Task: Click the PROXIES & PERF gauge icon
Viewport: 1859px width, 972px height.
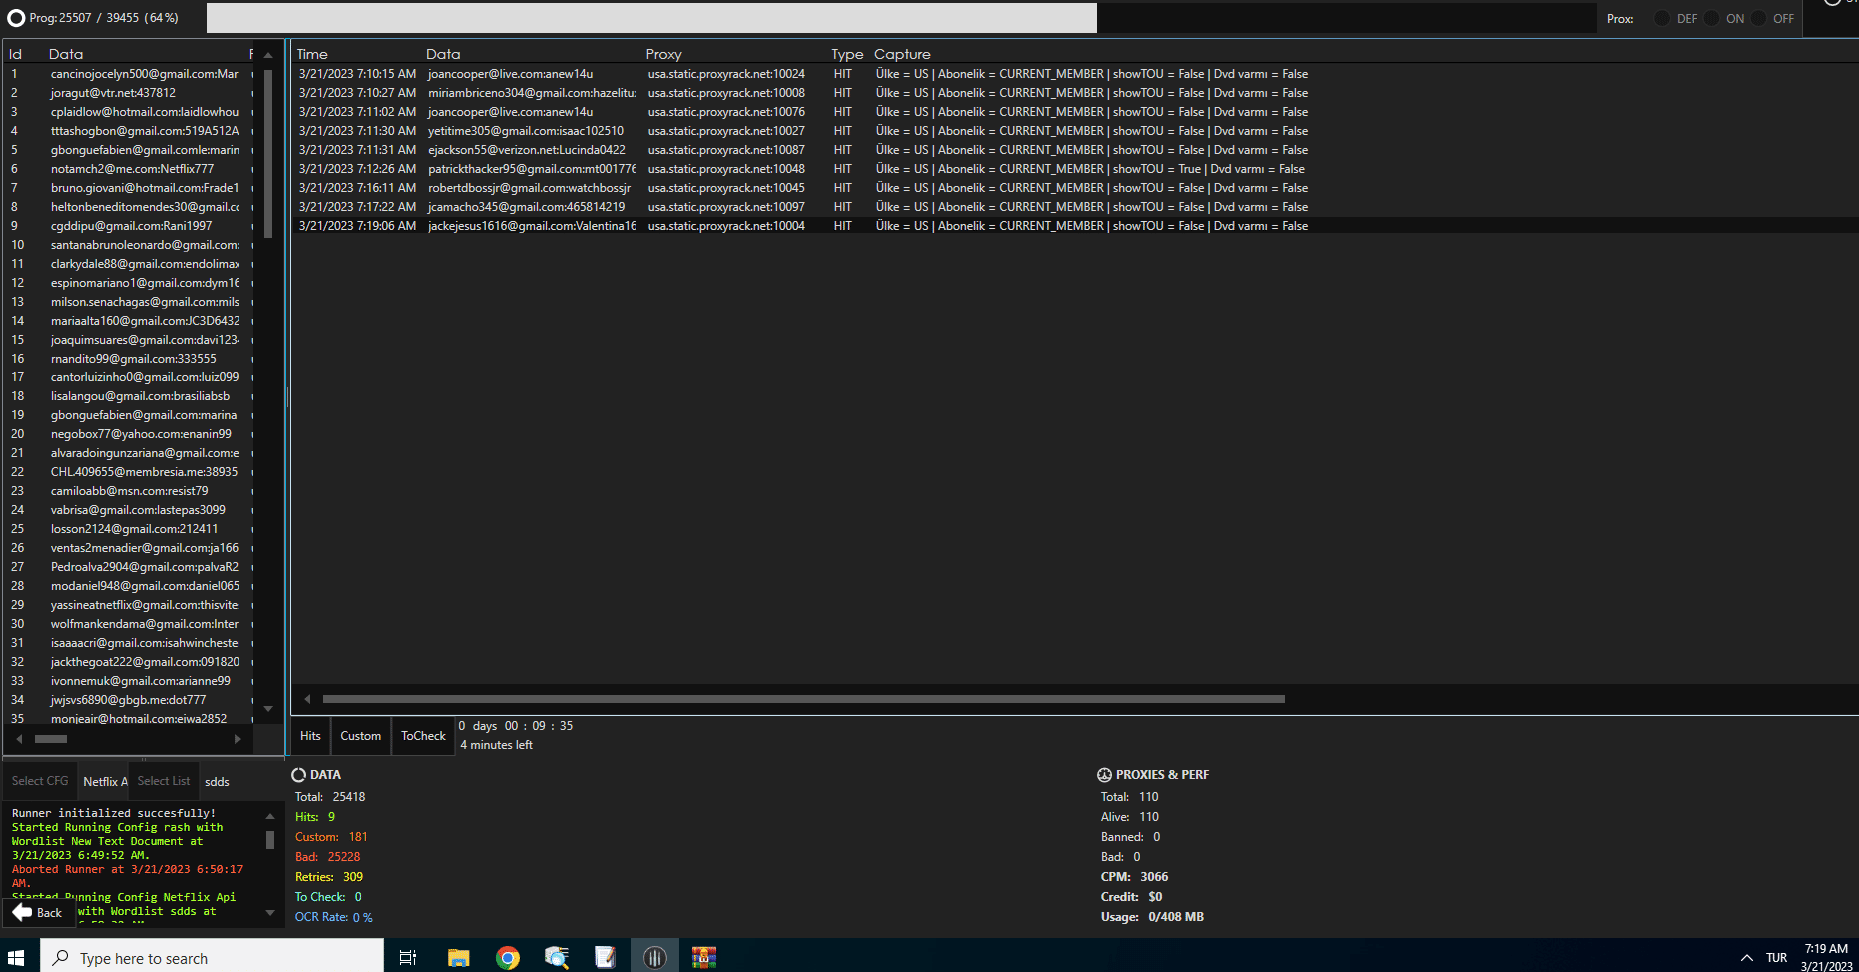Action: tap(1104, 775)
